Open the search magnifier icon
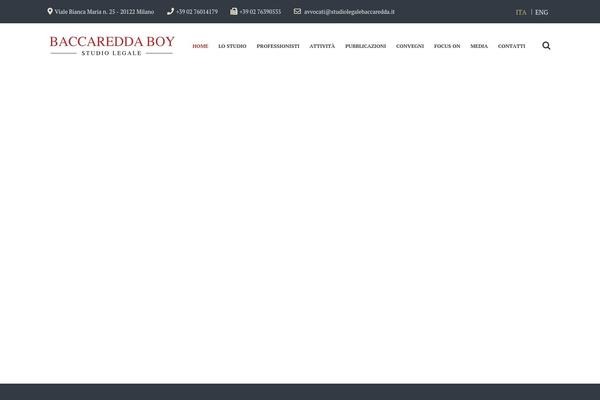Image resolution: width=600 pixels, height=400 pixels. (546, 46)
